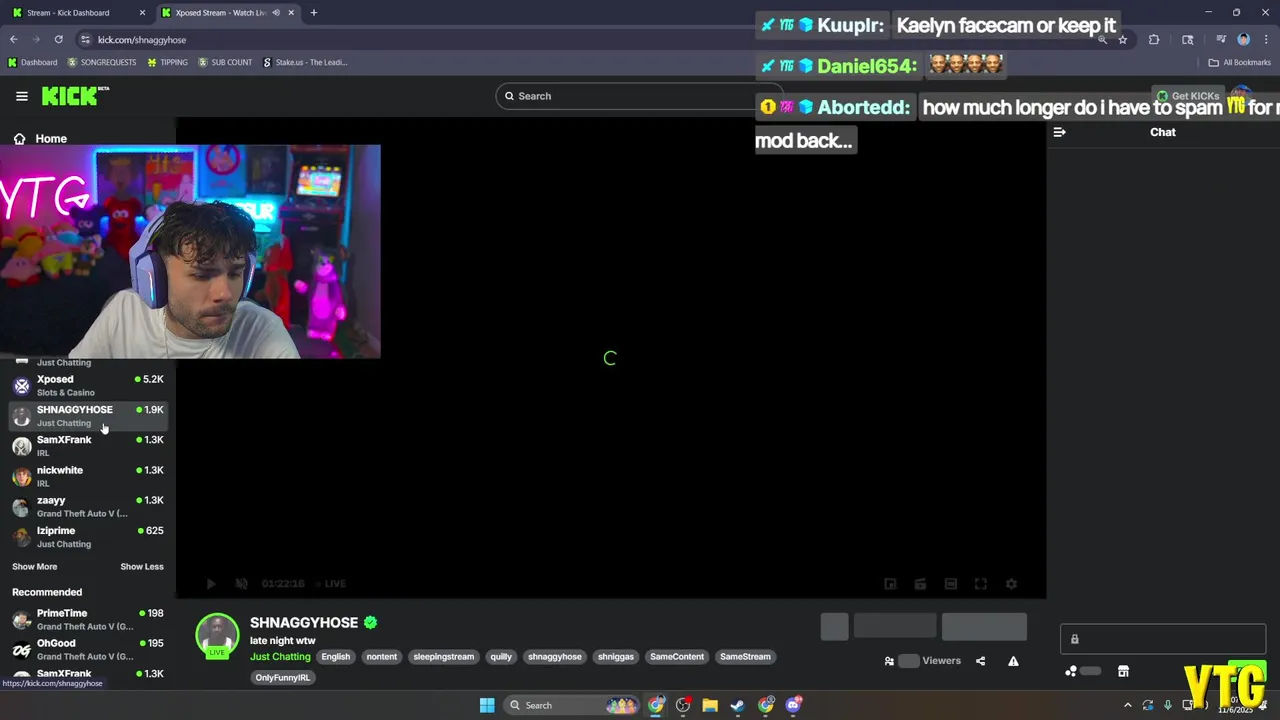
Task: Click the SameContent tag
Action: (x=677, y=657)
